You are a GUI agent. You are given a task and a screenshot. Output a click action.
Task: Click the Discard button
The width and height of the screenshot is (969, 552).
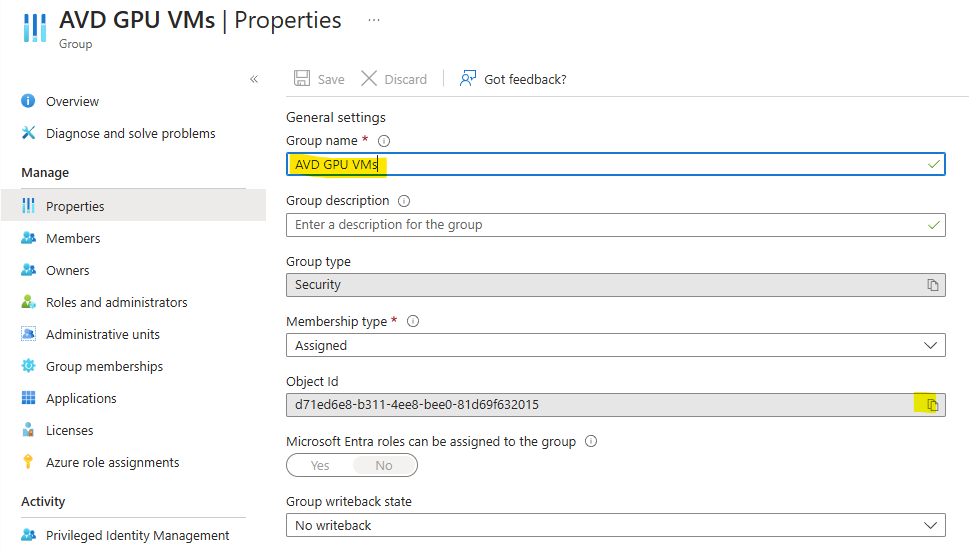[394, 79]
